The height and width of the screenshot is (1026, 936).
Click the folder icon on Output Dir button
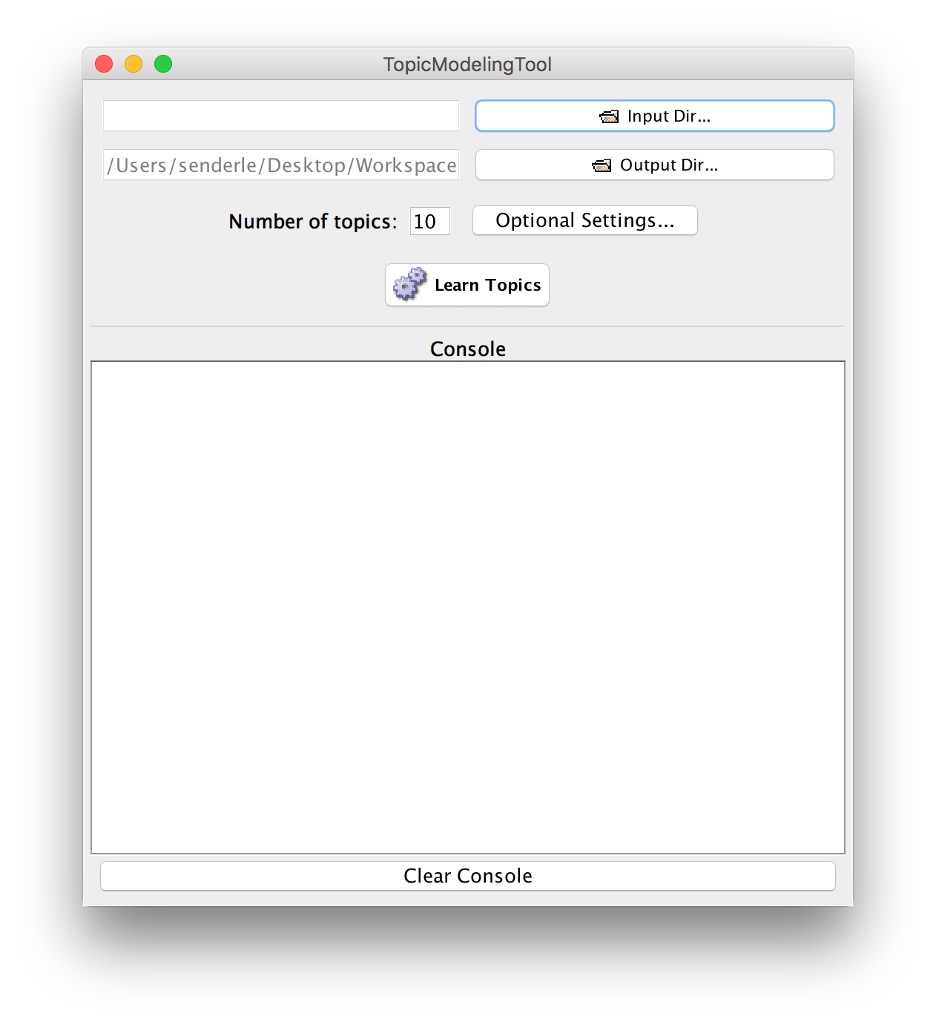click(603, 164)
